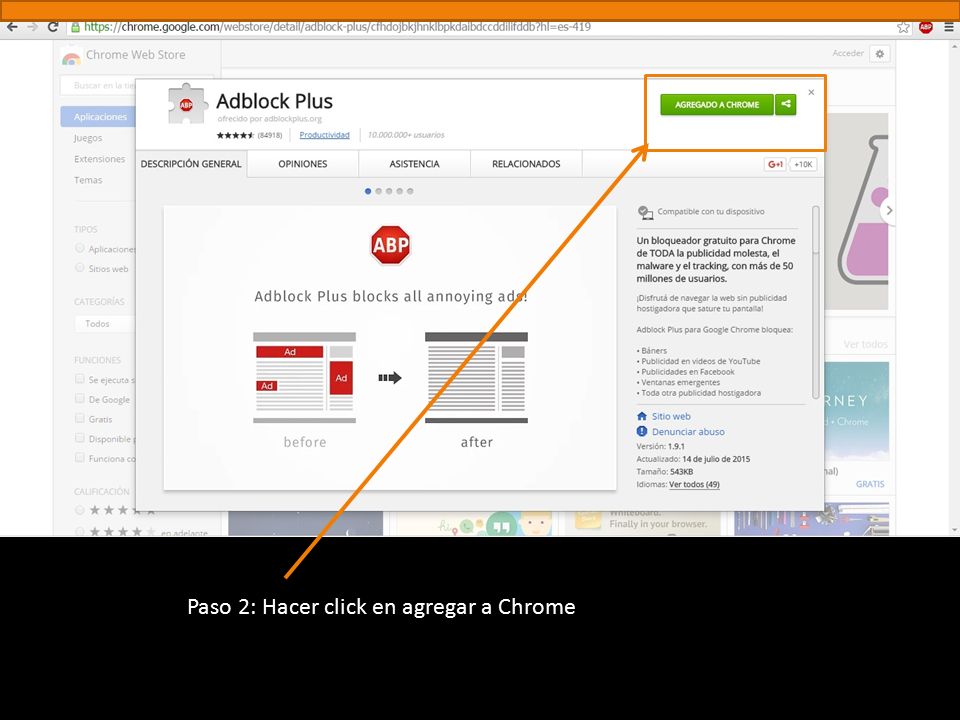Click the browser forward arrow
The image size is (960, 720).
[x=32, y=27]
